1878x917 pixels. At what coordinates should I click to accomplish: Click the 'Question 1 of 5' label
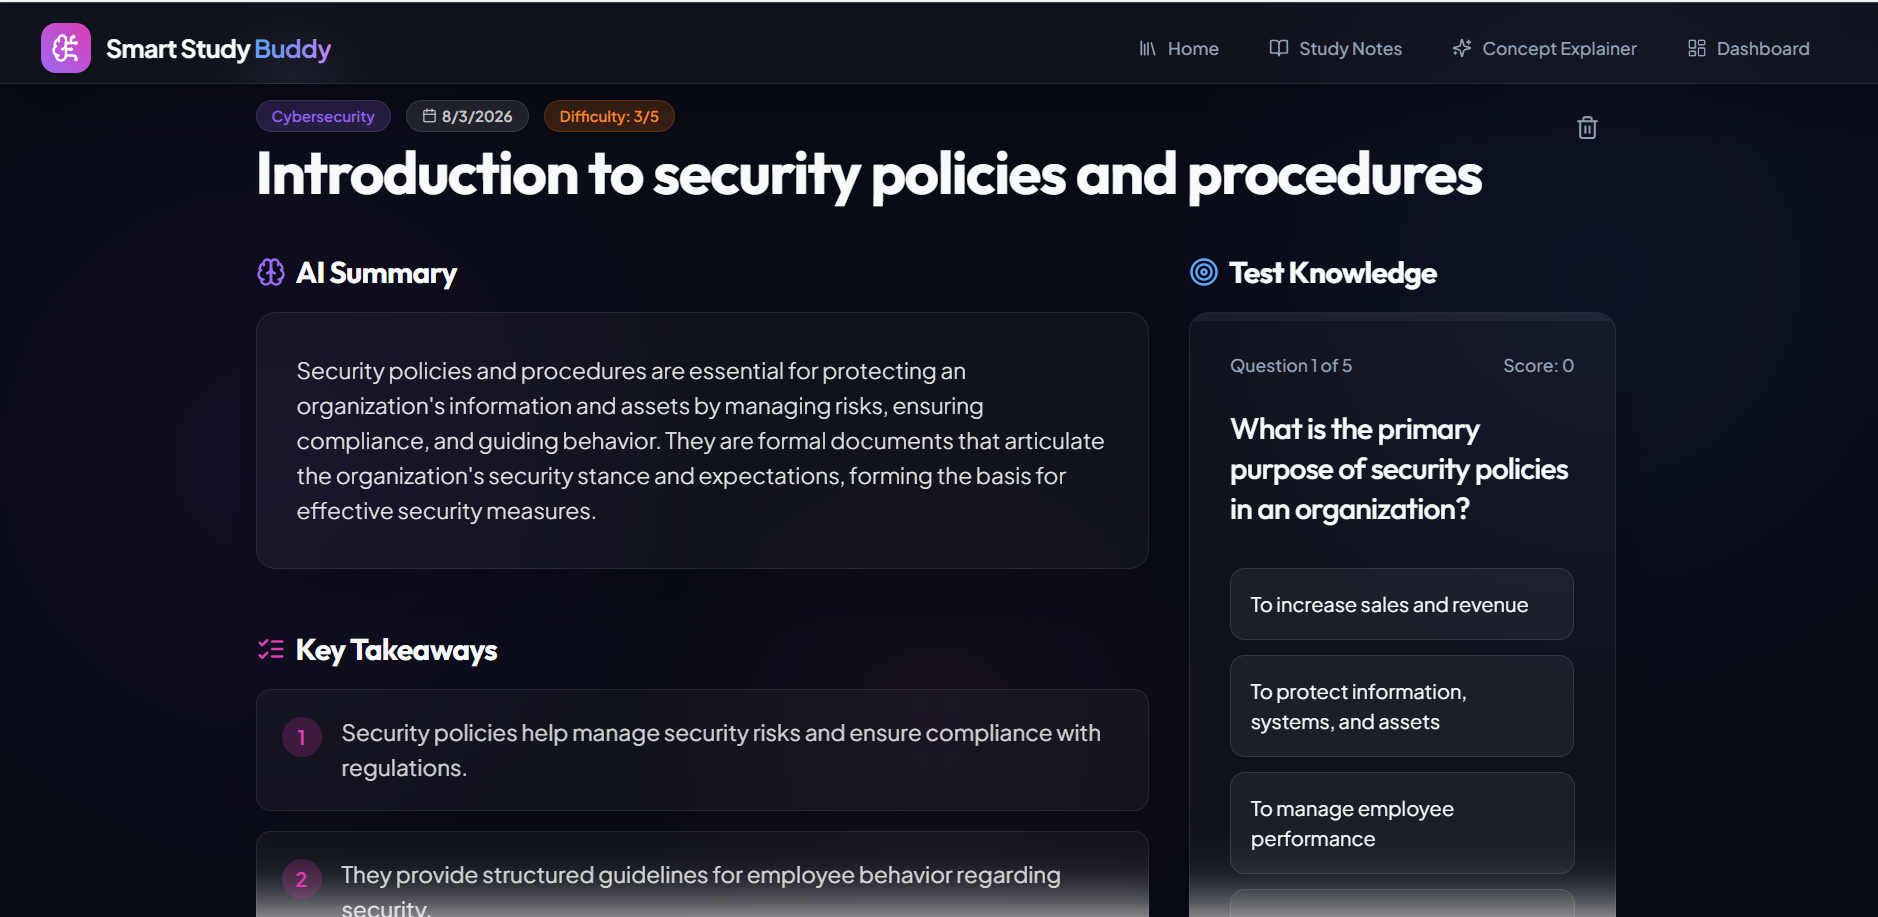pyautogui.click(x=1291, y=366)
